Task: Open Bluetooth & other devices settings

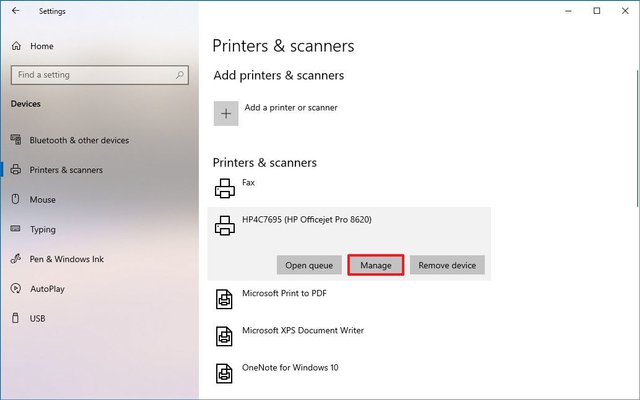Action: 78,140
